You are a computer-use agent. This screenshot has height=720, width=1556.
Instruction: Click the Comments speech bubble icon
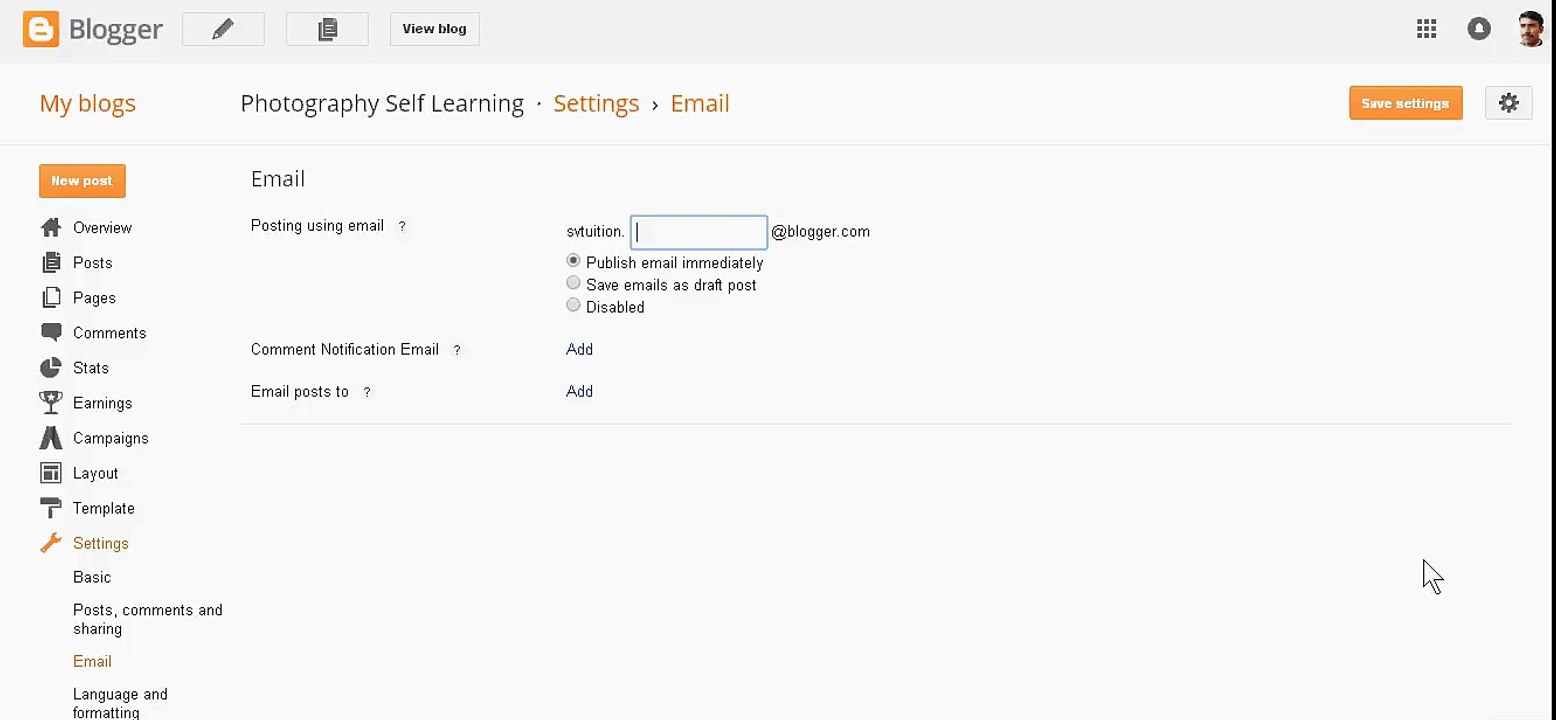(x=51, y=333)
